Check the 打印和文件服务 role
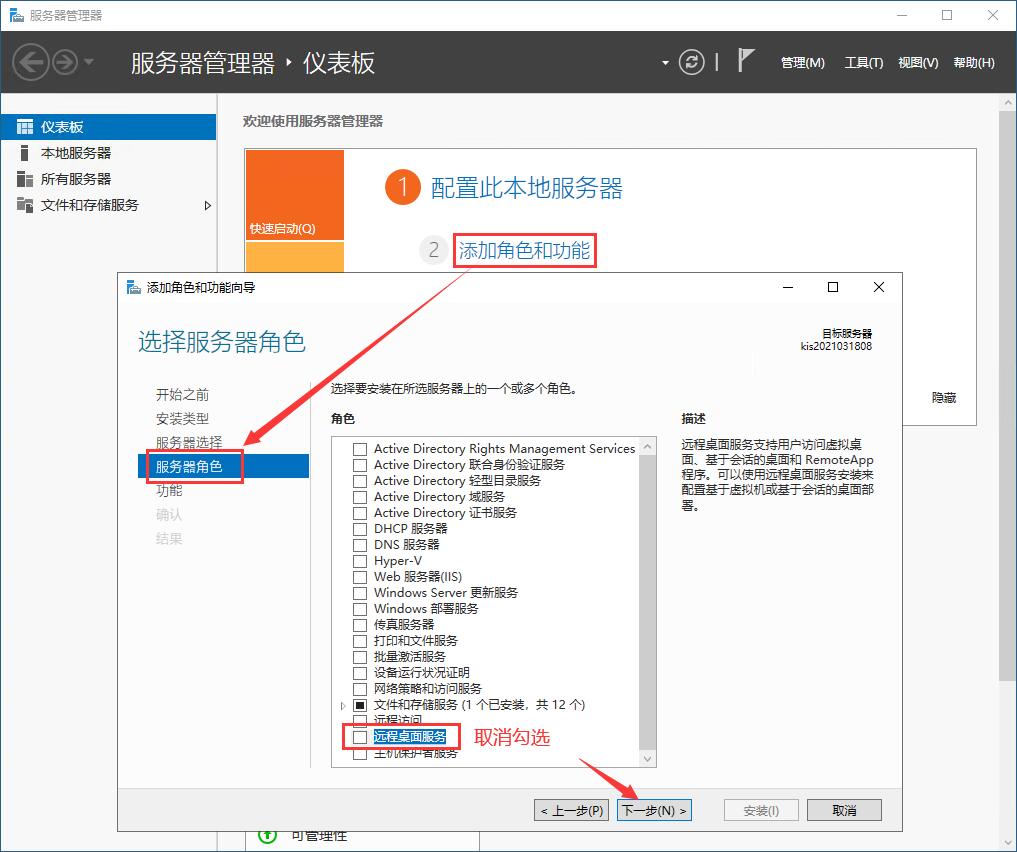Image resolution: width=1017 pixels, height=852 pixels. click(x=360, y=641)
